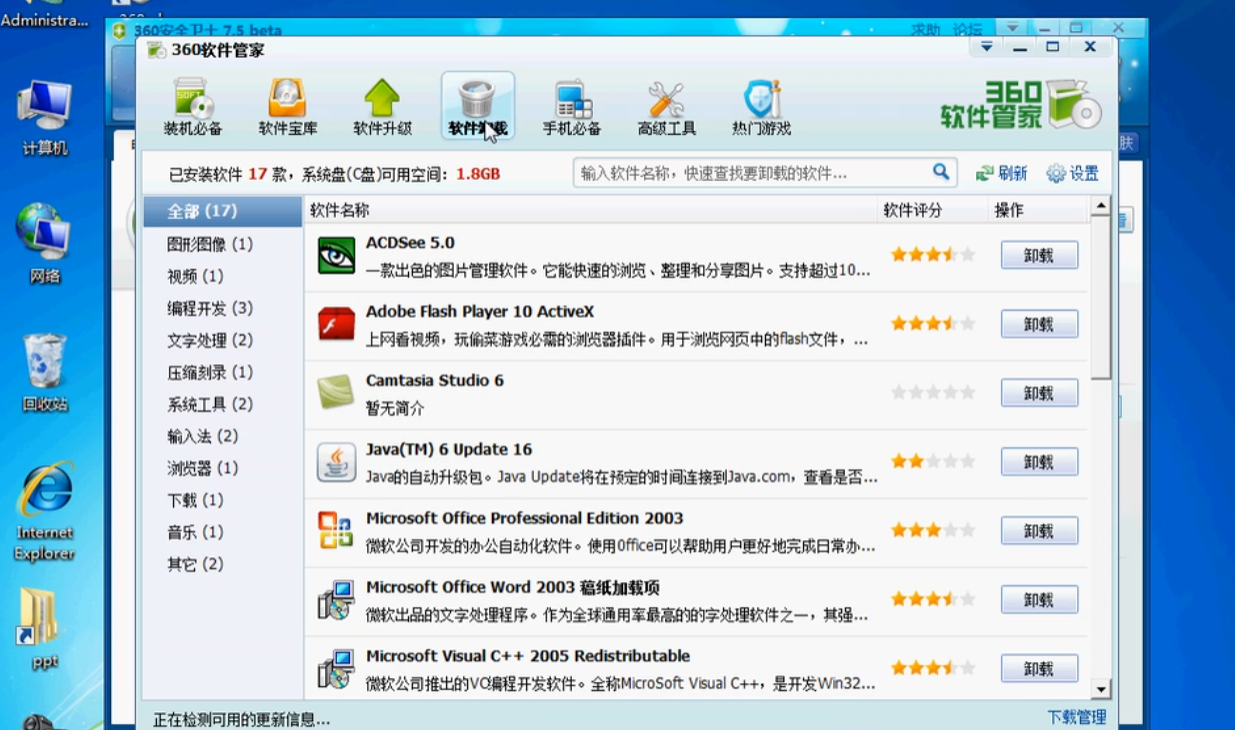Image resolution: width=1235 pixels, height=730 pixels.
Task: Click the Microsoft Office Professional Edition 2003 title
Action: pyautogui.click(x=524, y=518)
